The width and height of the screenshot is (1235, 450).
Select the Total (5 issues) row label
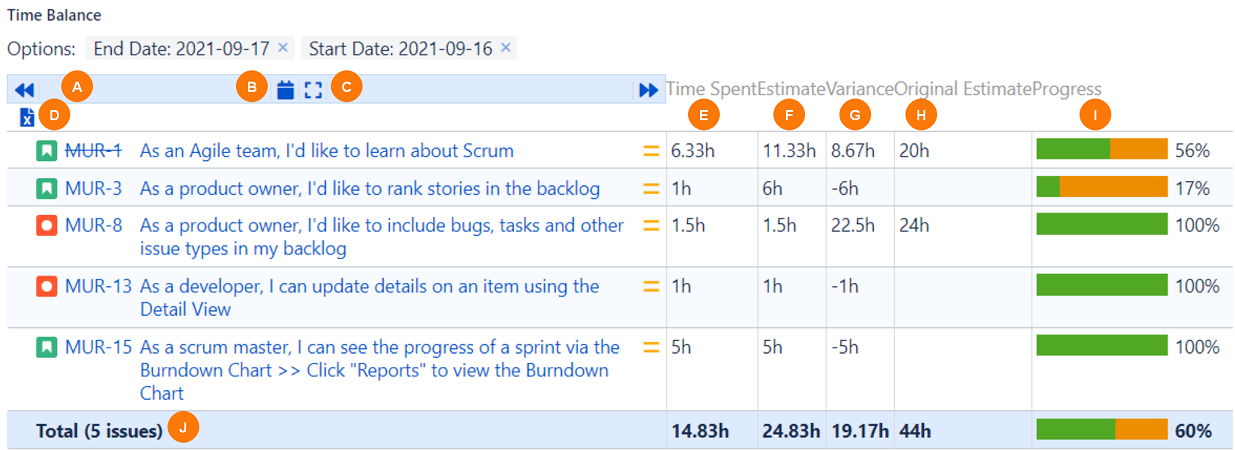pyautogui.click(x=99, y=431)
